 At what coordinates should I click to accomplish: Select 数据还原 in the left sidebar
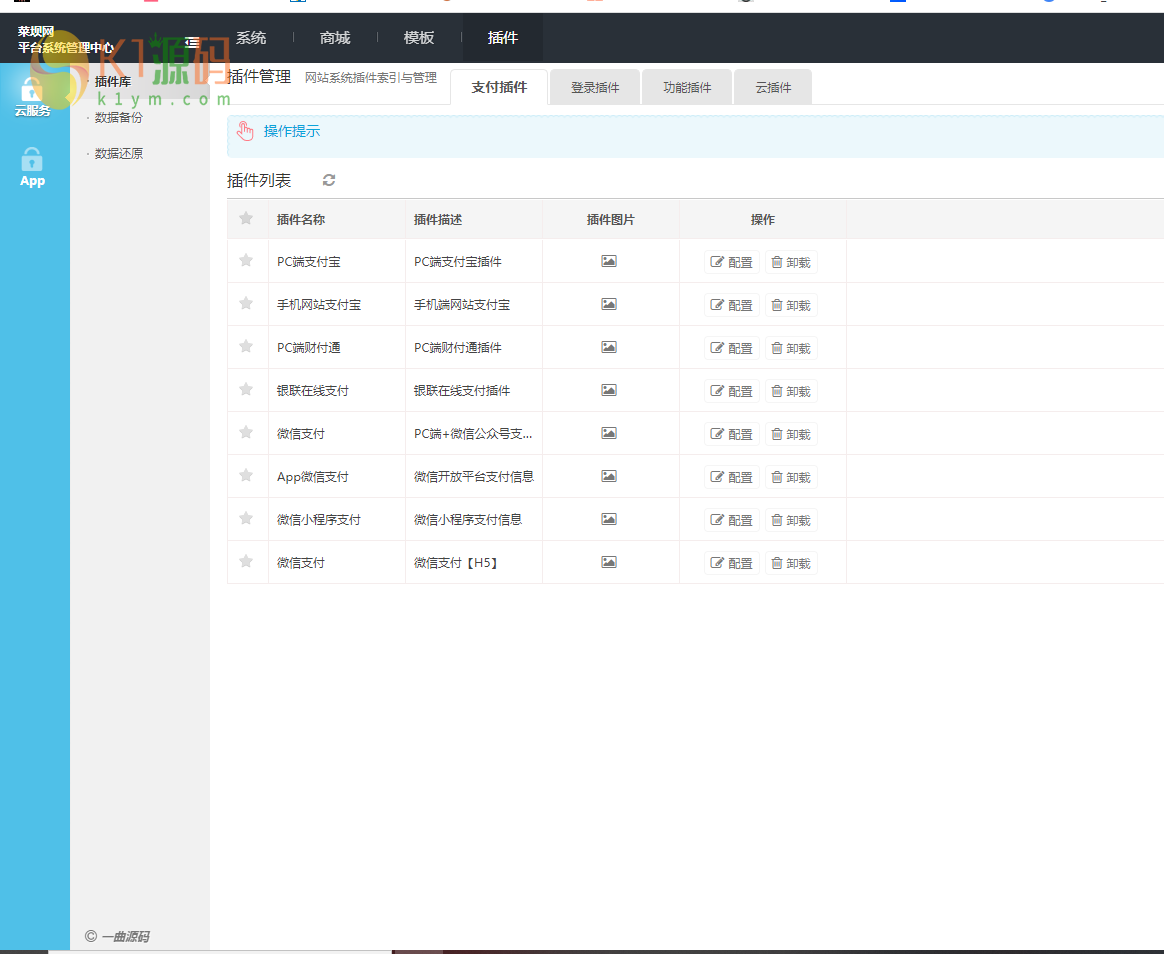(119, 154)
